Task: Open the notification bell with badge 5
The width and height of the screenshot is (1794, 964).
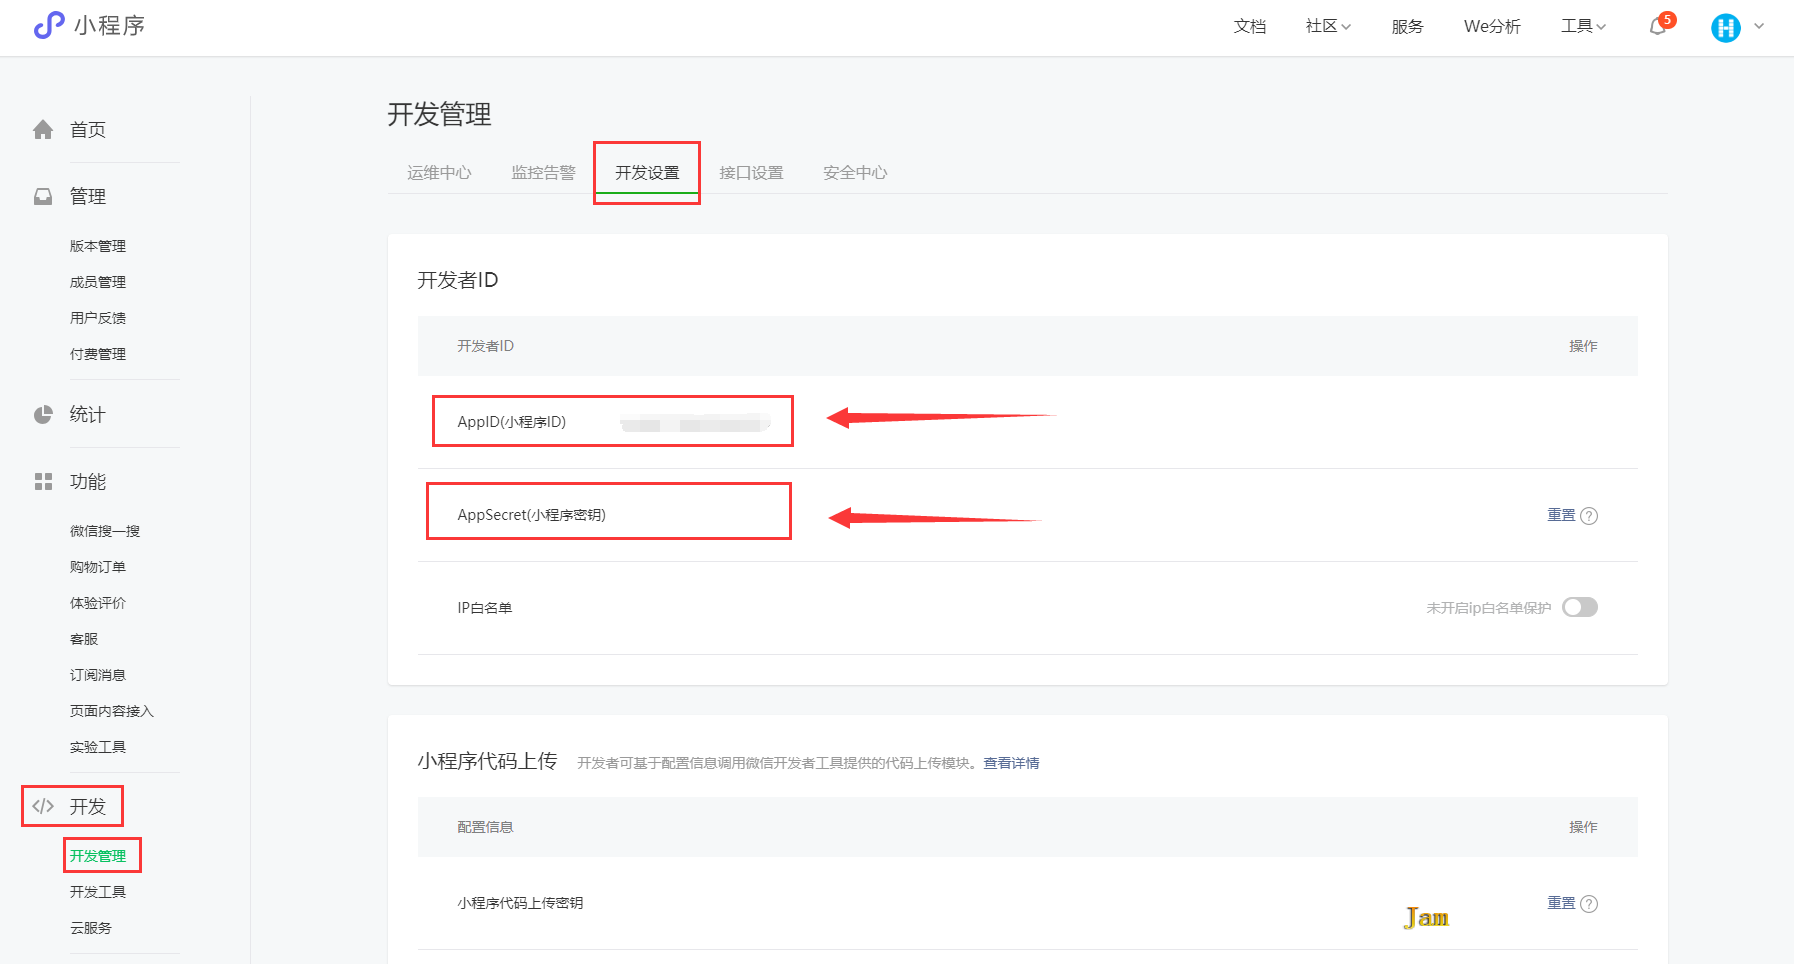Action: 1660,25
